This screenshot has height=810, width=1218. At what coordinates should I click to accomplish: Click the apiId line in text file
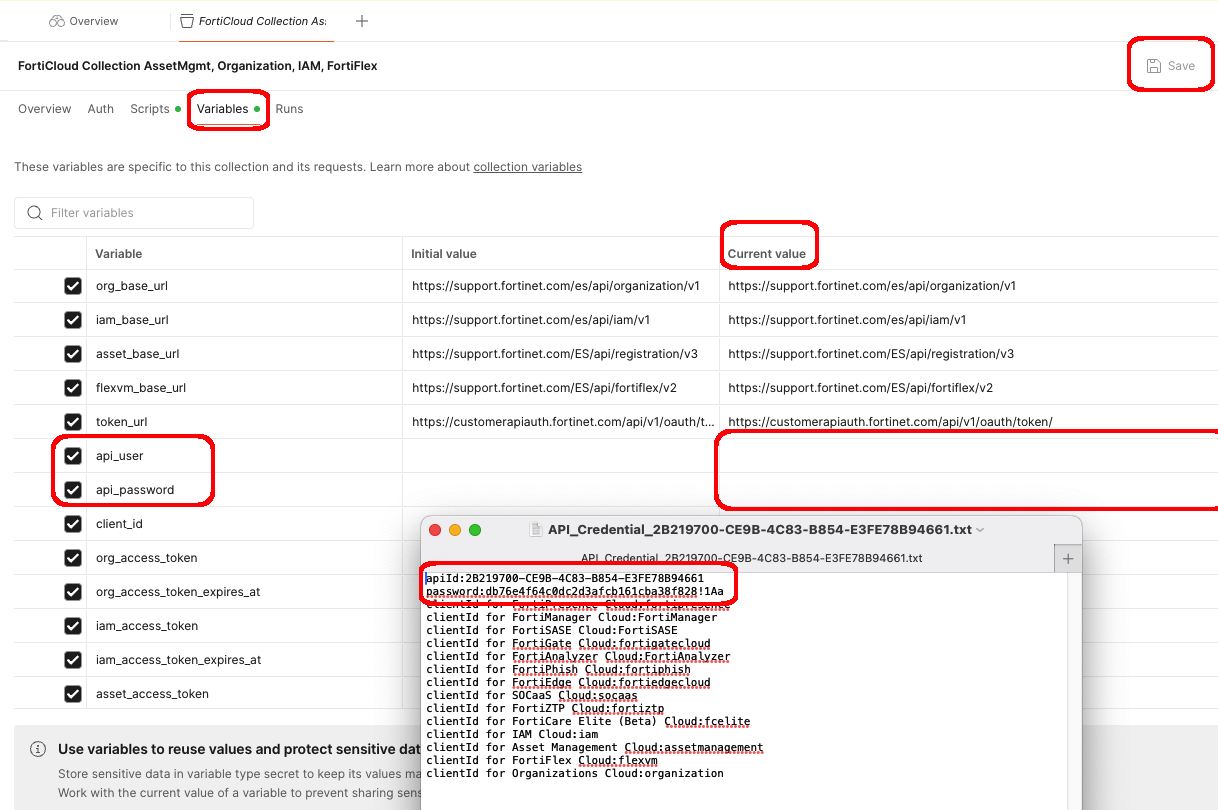pyautogui.click(x=565, y=578)
